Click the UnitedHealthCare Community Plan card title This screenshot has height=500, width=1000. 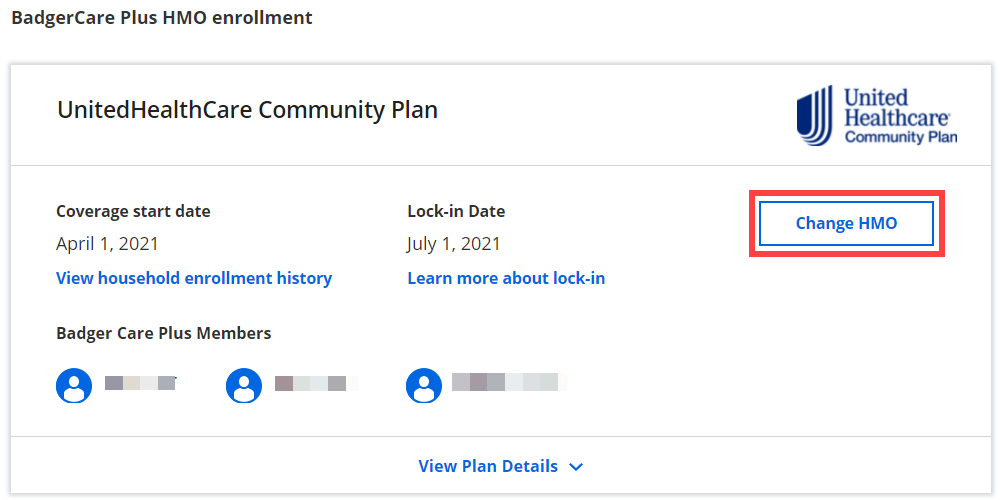(248, 109)
